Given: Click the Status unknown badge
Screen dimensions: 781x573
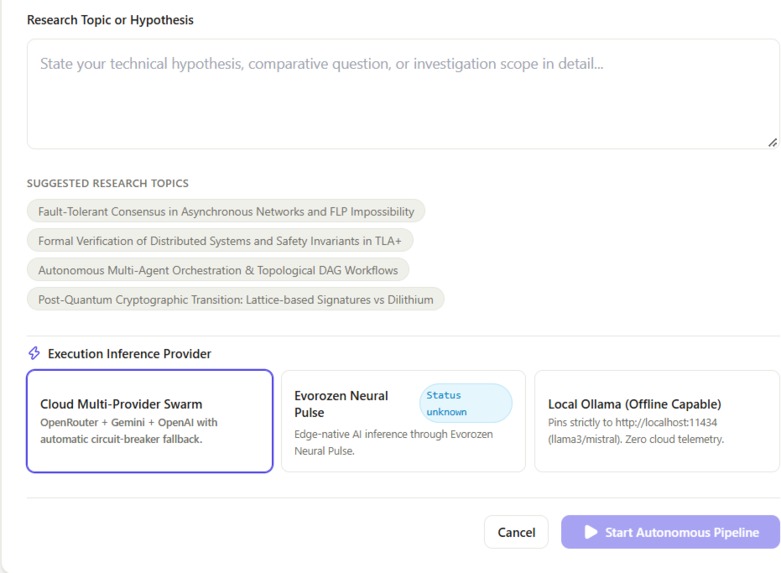Looking at the screenshot, I should tap(465, 403).
